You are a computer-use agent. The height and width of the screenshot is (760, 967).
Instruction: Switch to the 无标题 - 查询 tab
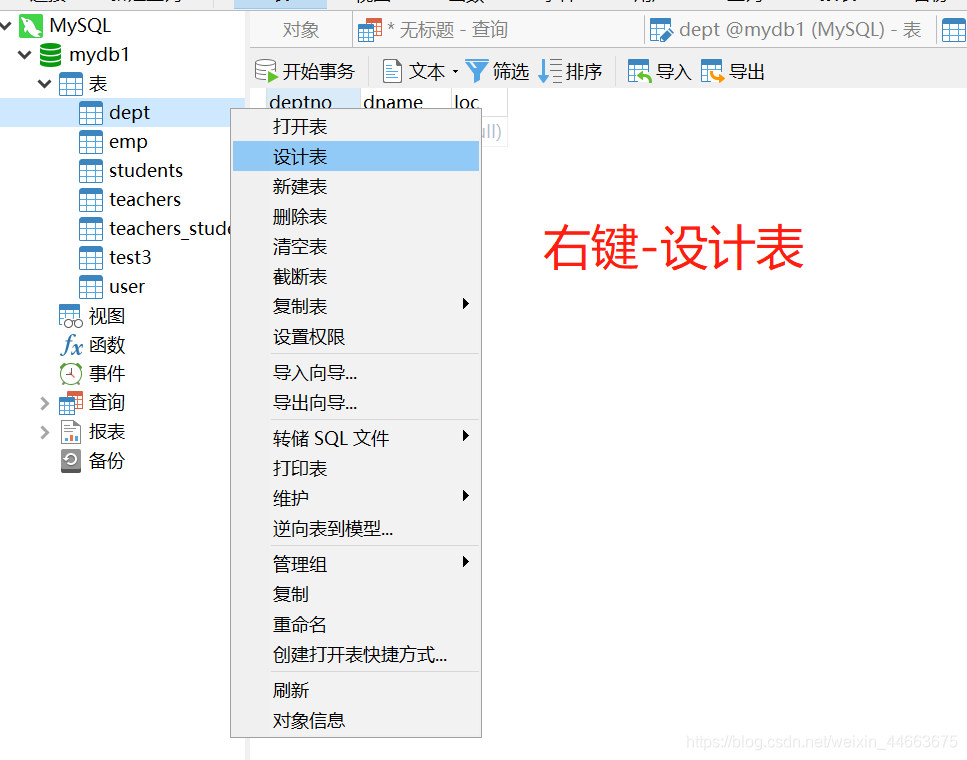(x=498, y=30)
